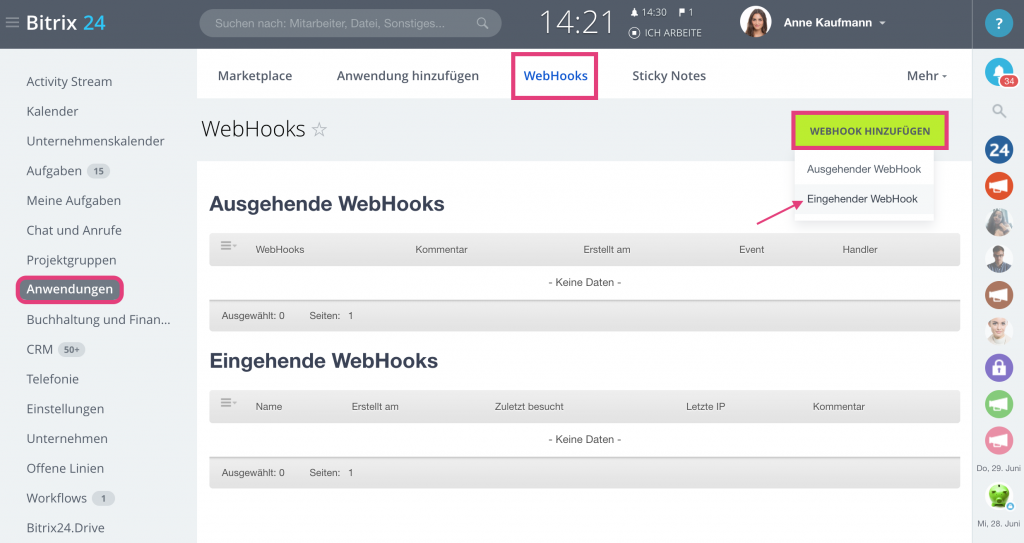The image size is (1024, 543).
Task: Click the Kommentar column header in Ausgehende WebHooks
Action: (x=441, y=250)
